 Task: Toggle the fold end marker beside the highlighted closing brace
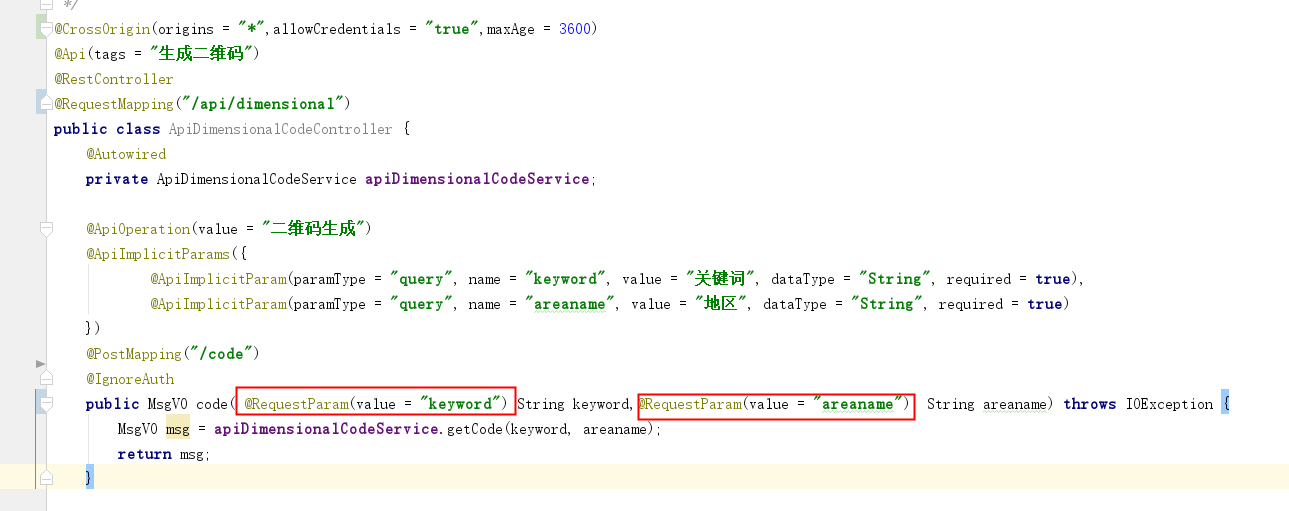[x=45, y=478]
